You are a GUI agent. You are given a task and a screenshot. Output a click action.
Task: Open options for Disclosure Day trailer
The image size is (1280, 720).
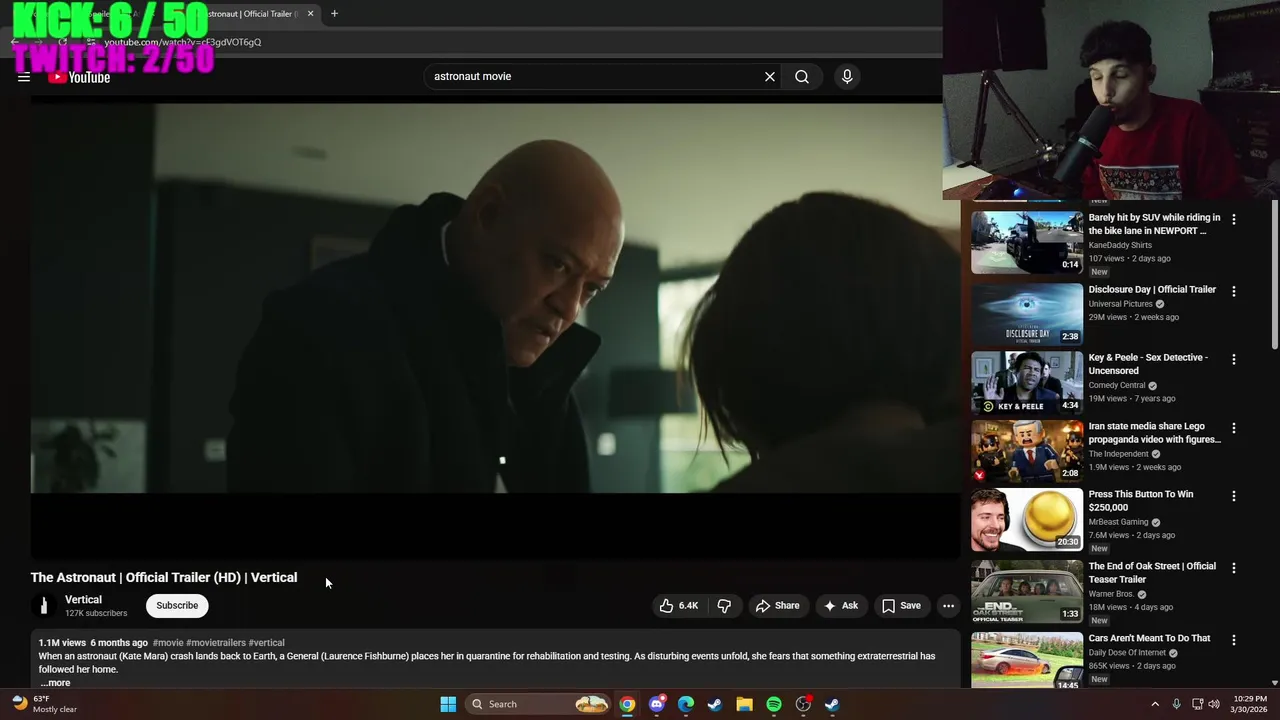[1233, 291]
